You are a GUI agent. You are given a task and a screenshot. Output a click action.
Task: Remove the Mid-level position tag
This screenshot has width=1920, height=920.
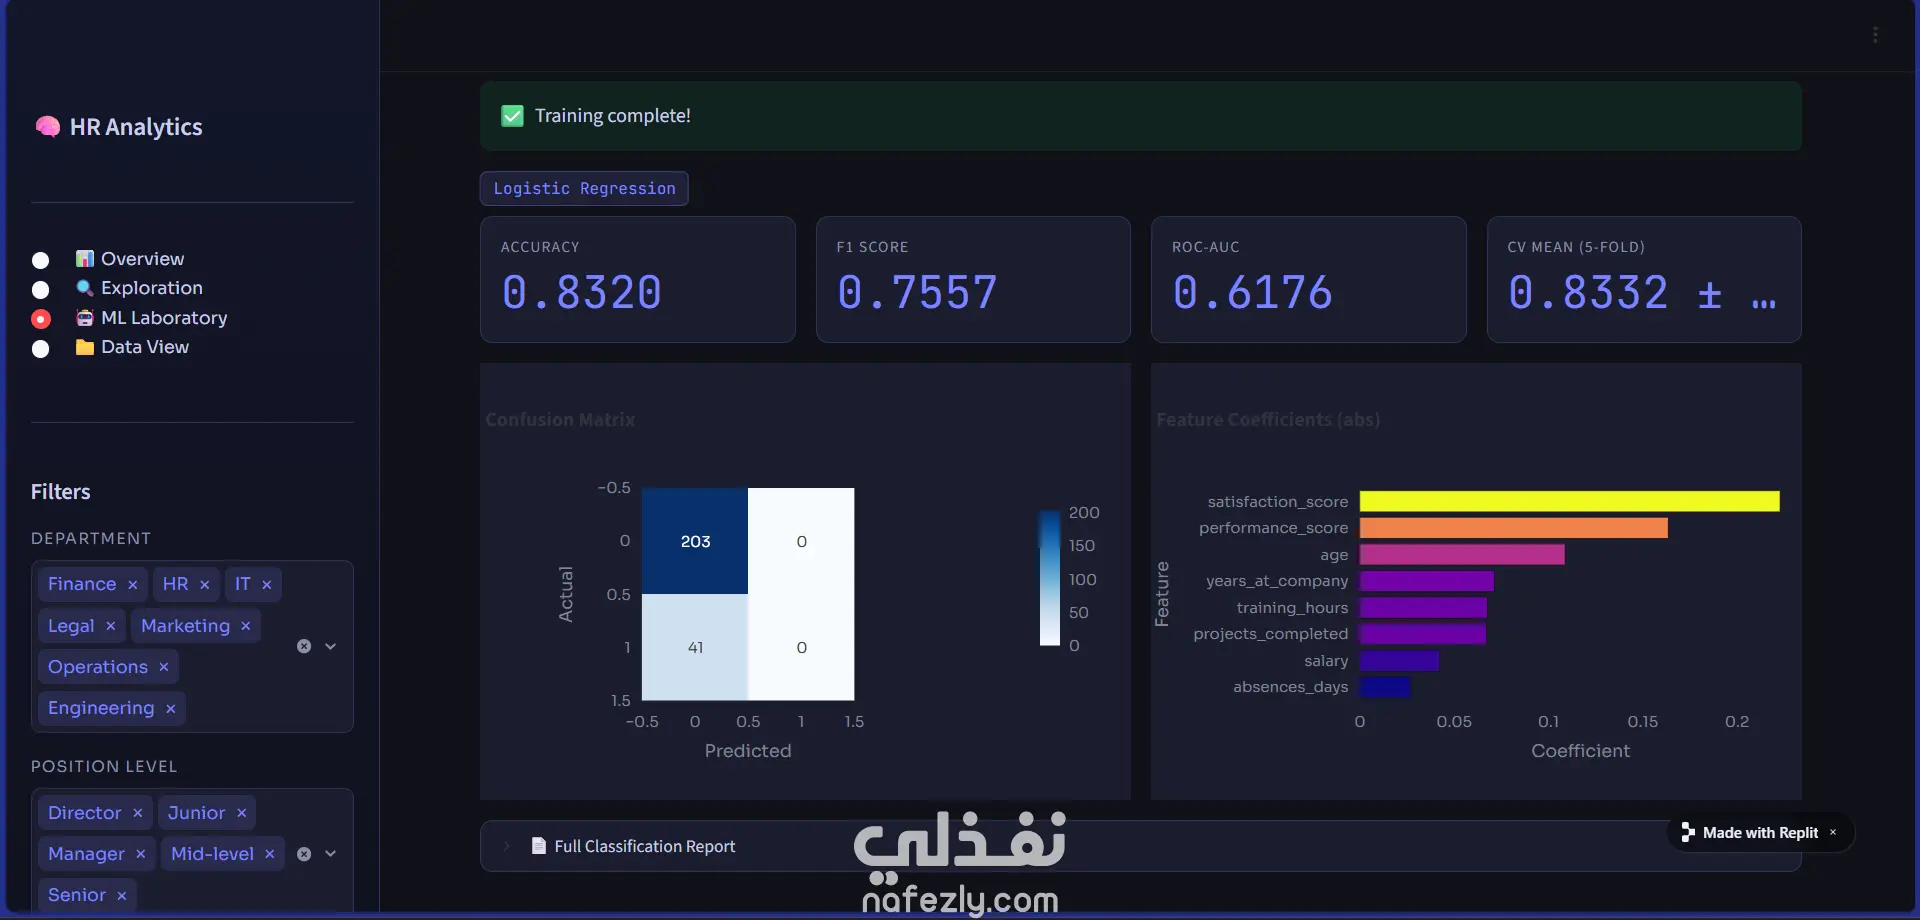(x=269, y=854)
